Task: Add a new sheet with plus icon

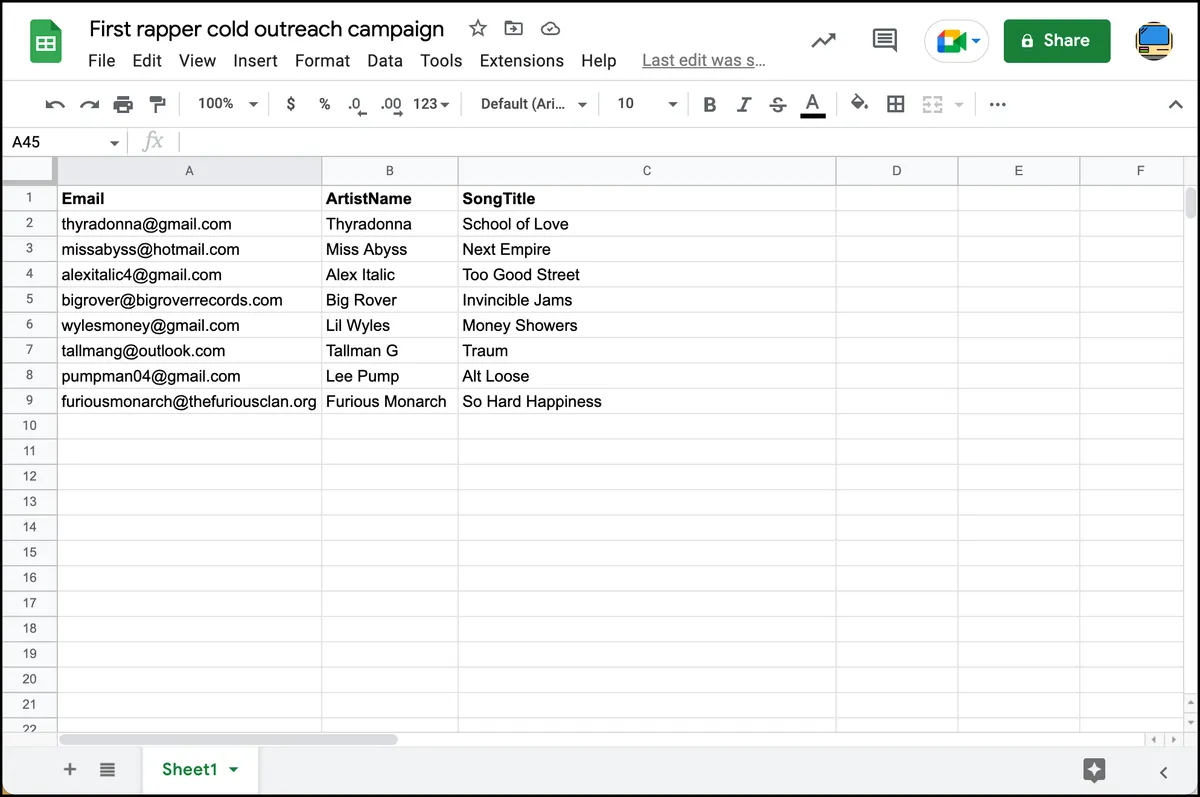Action: (x=70, y=769)
